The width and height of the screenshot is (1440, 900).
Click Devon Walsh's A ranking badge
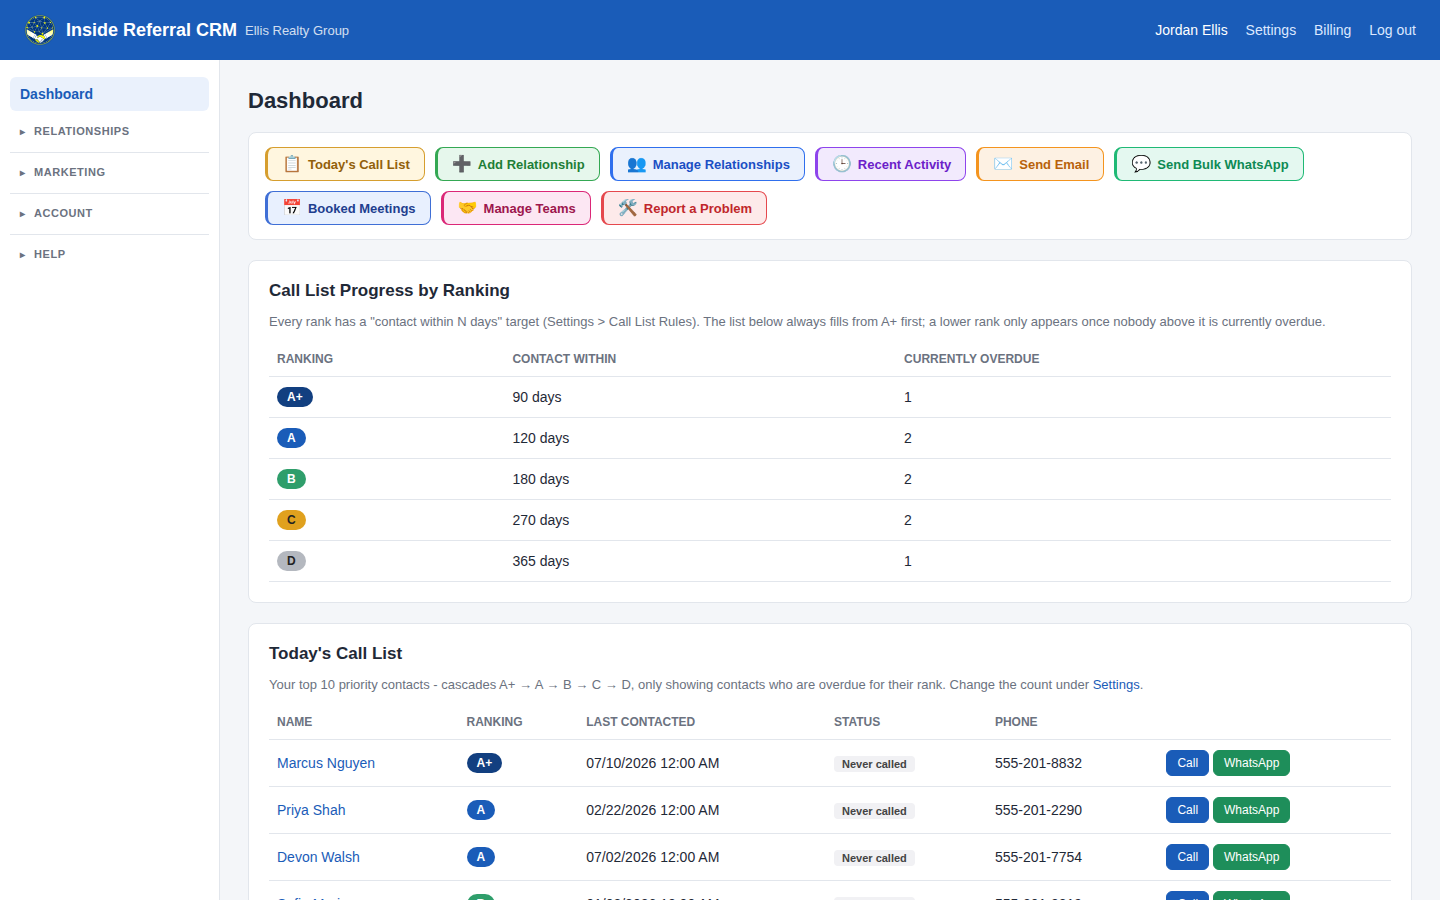point(481,857)
